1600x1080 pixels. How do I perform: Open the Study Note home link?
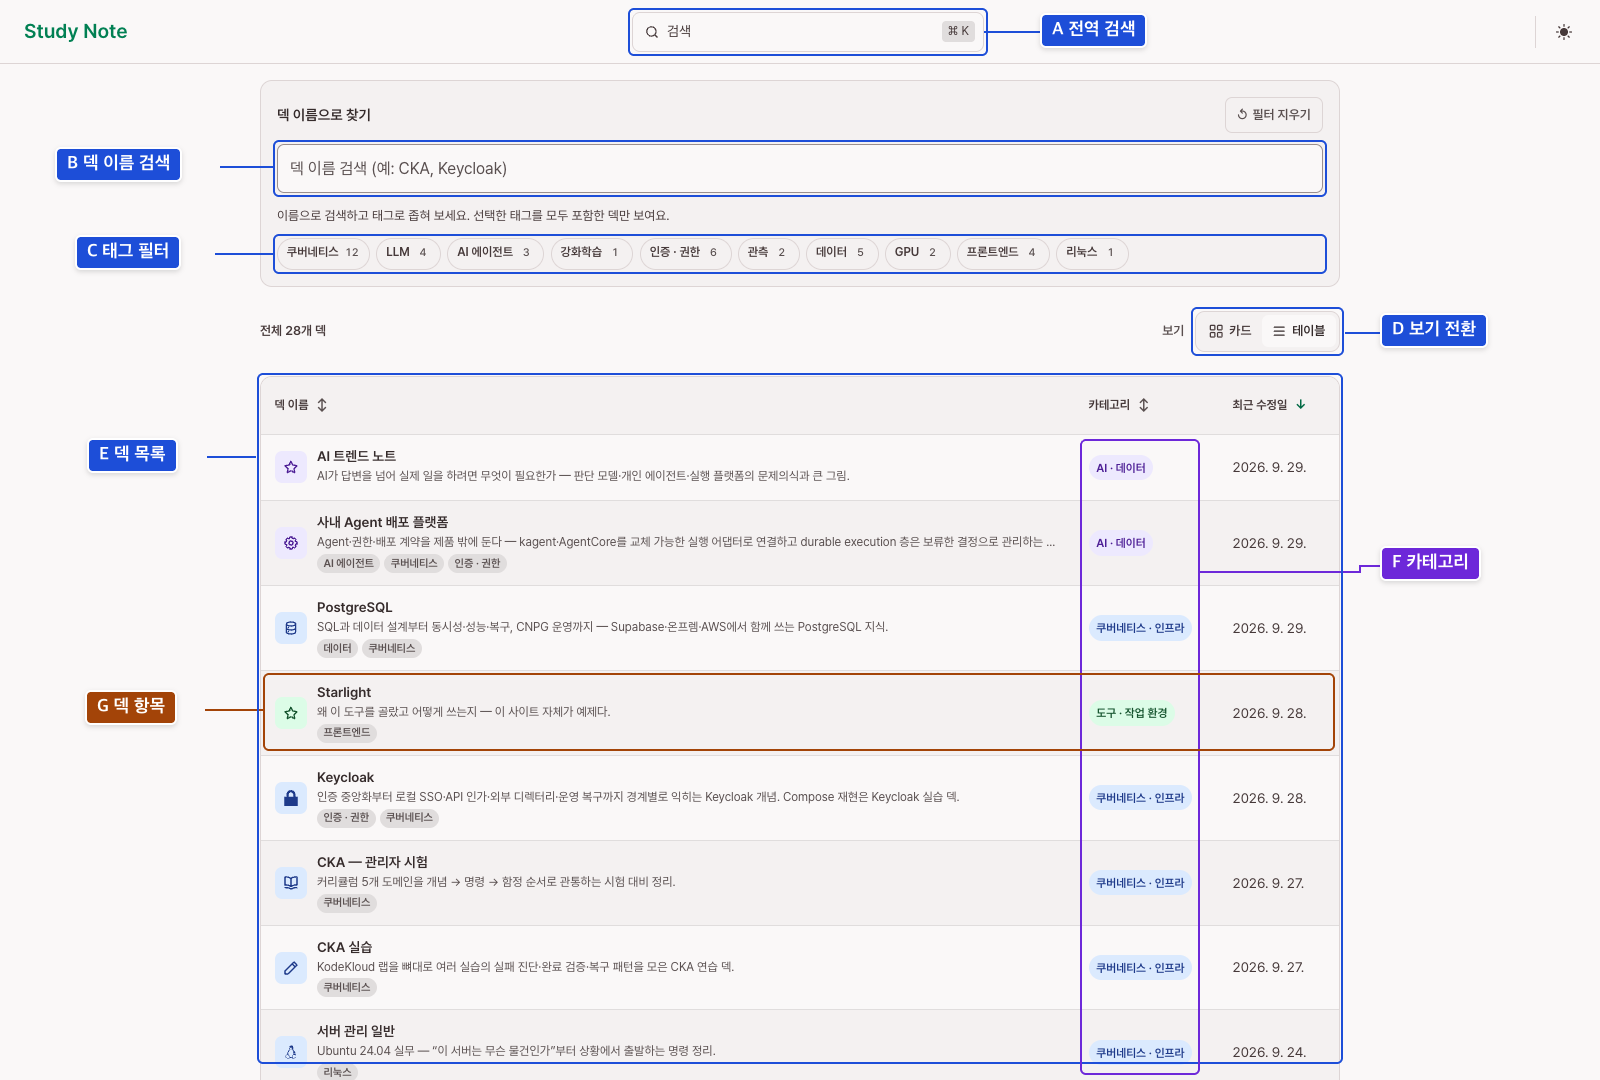click(x=76, y=31)
